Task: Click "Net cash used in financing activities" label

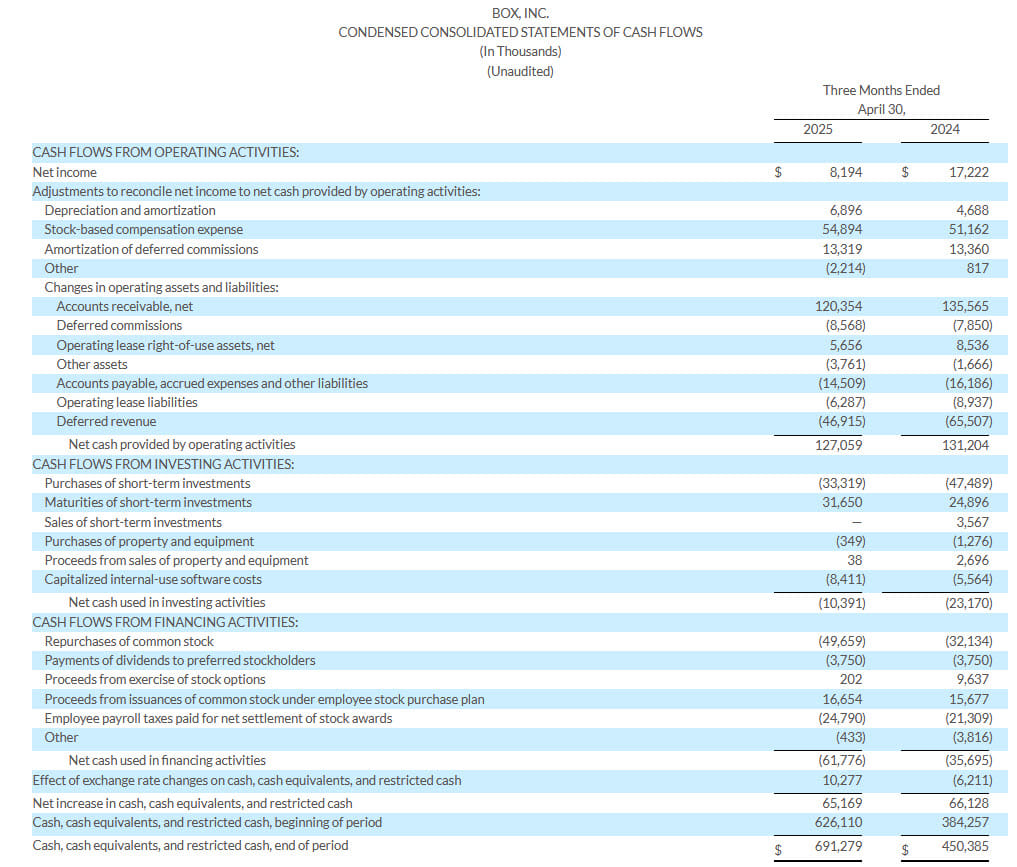Action: 167,761
